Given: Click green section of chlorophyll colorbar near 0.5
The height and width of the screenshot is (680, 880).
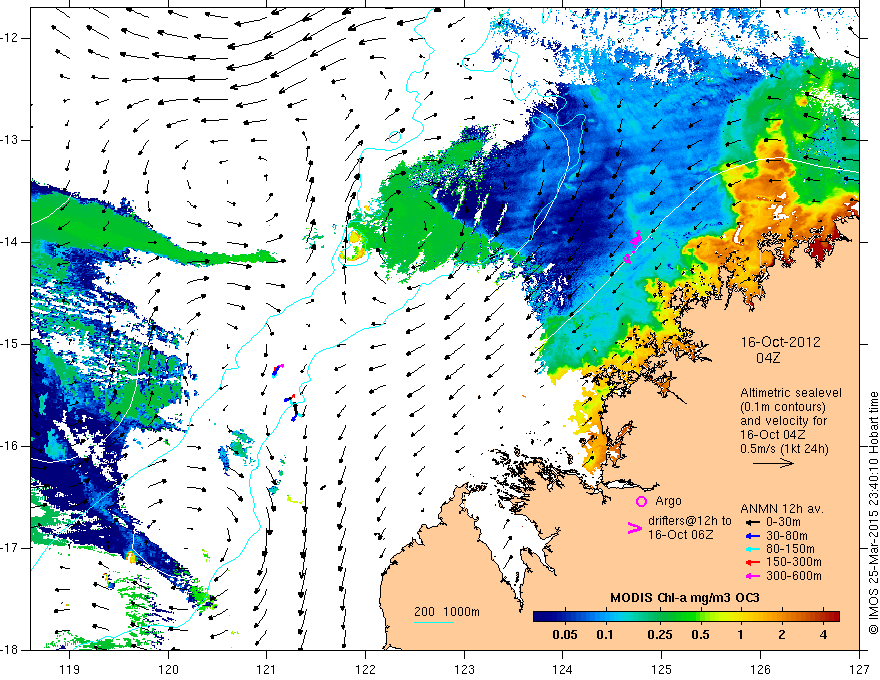Looking at the screenshot, I should click(696, 617).
